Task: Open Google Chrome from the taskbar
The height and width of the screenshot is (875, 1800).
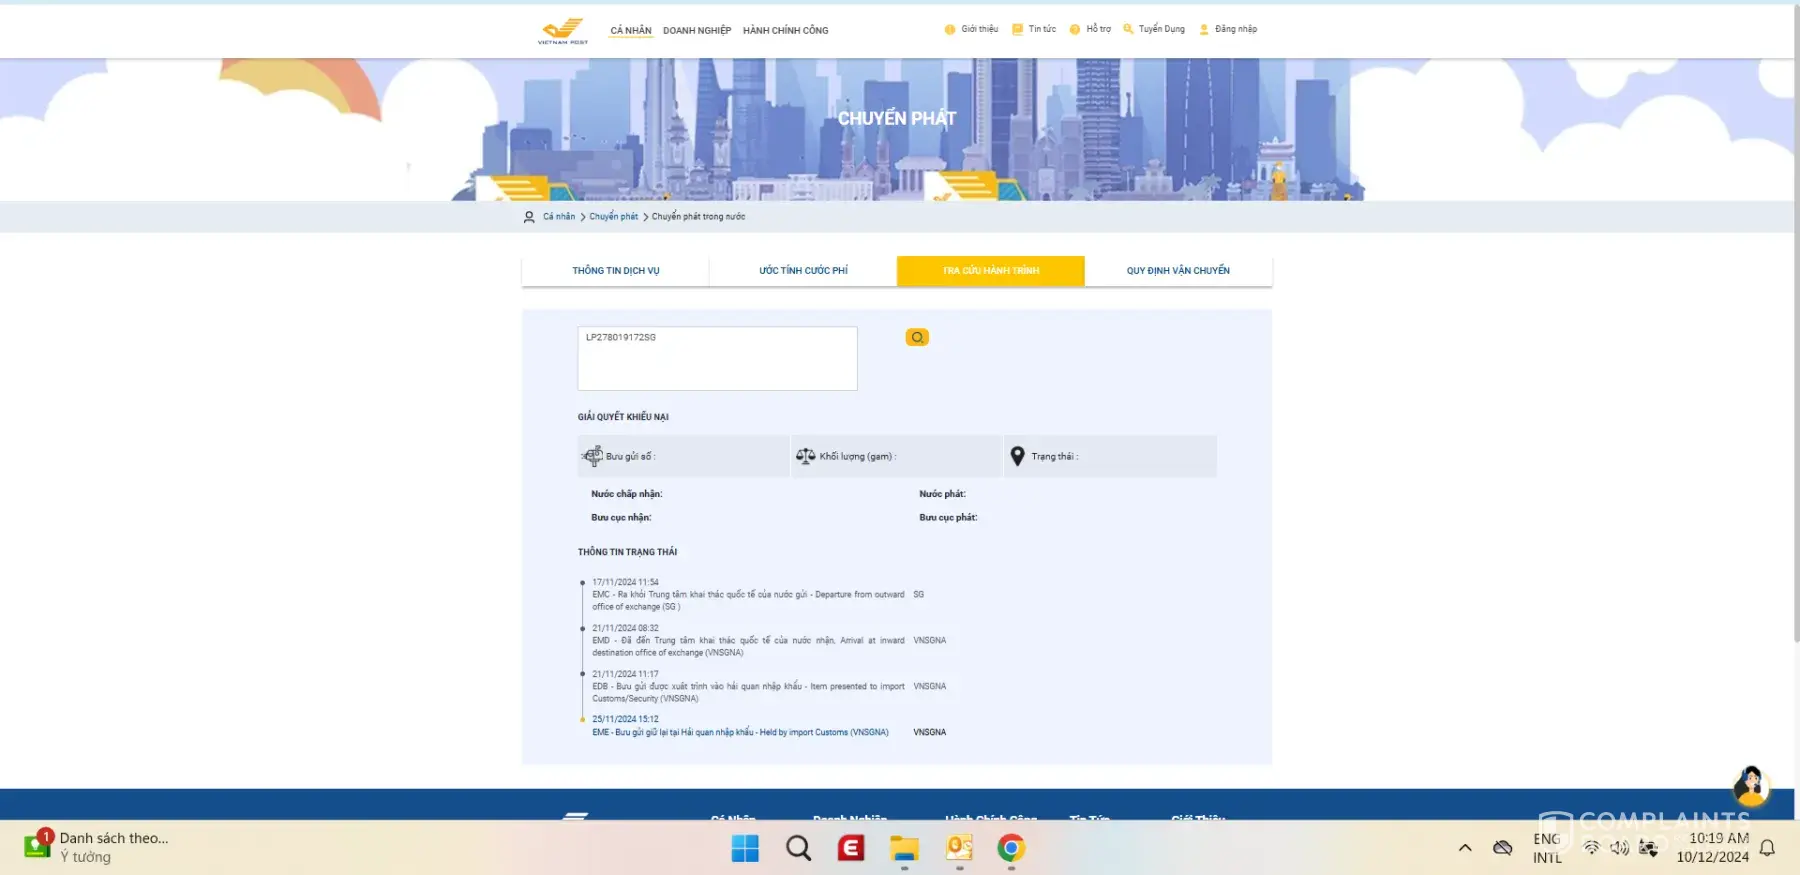Action: (1011, 849)
